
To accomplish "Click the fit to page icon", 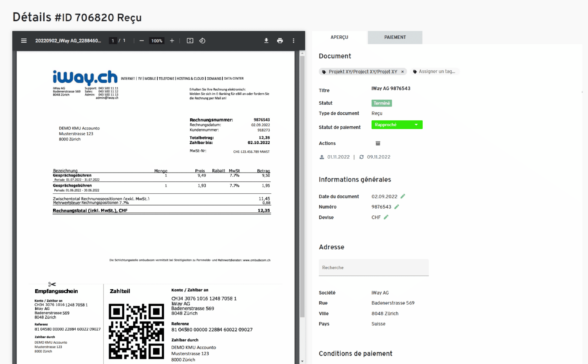I will [x=190, y=40].
